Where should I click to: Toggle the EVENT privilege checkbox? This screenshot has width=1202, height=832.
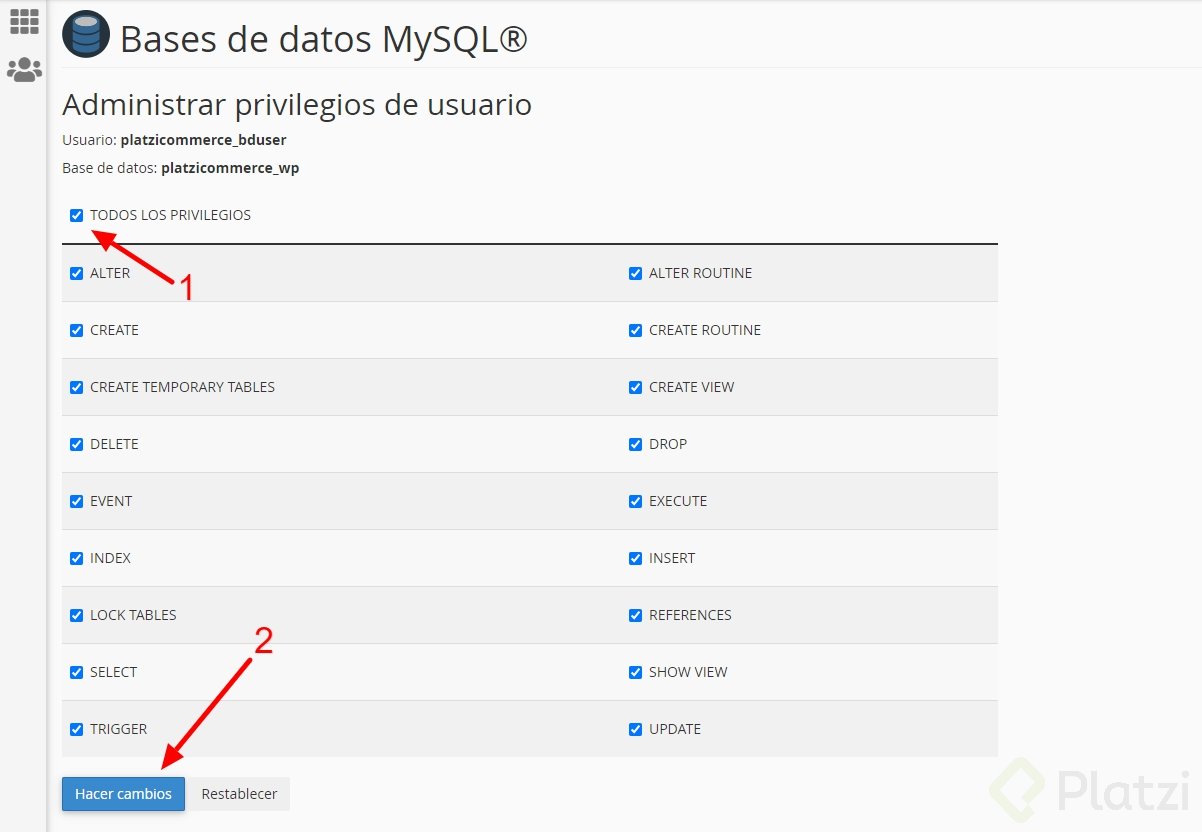click(77, 501)
